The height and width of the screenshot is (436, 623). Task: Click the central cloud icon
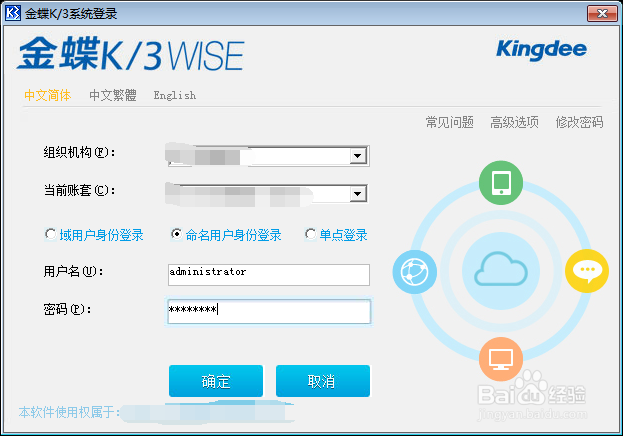click(x=501, y=269)
